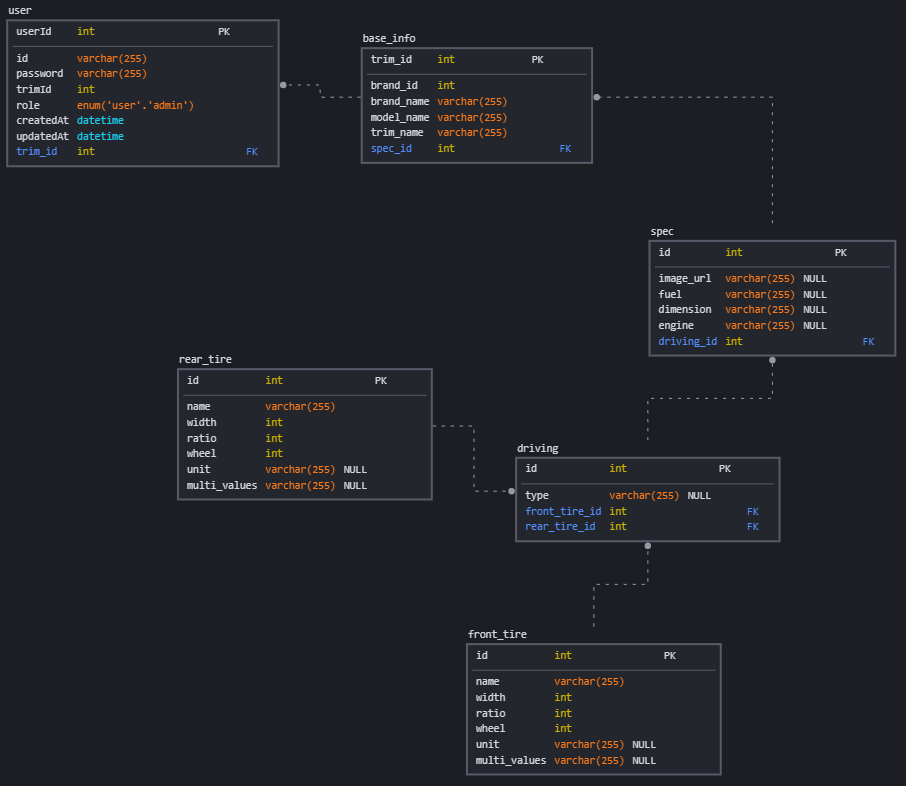
Task: Select the role enum field in user
Action: [x=30, y=105]
